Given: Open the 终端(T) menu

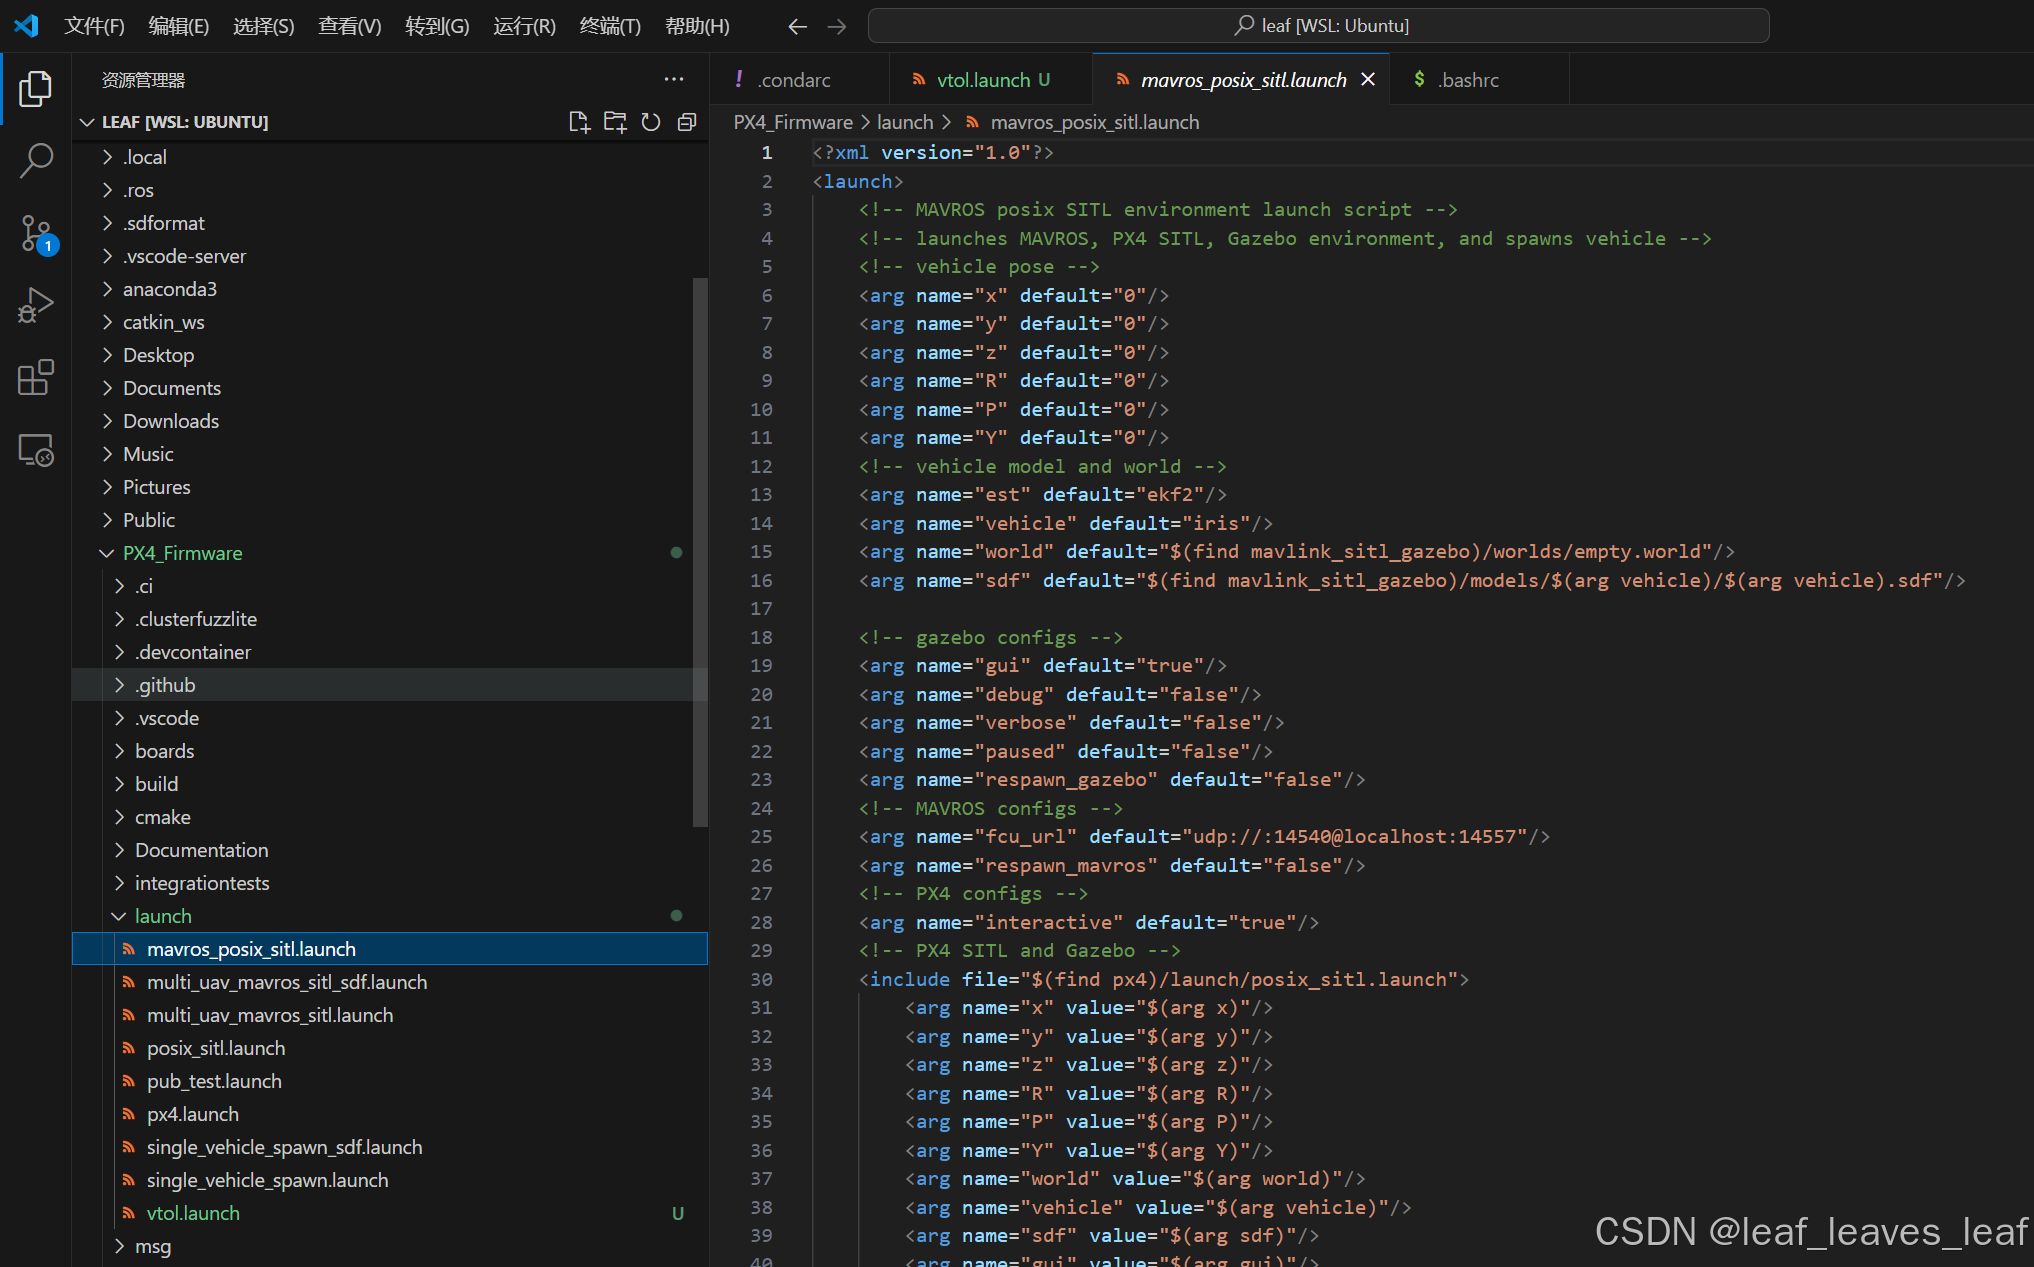Looking at the screenshot, I should [x=609, y=26].
